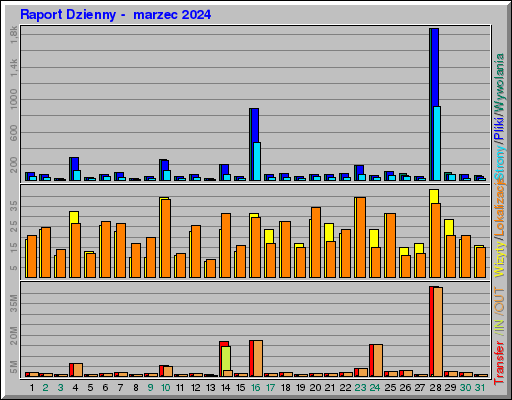Click day label 22 on bottom axis
512x400 pixels.
tap(345, 388)
